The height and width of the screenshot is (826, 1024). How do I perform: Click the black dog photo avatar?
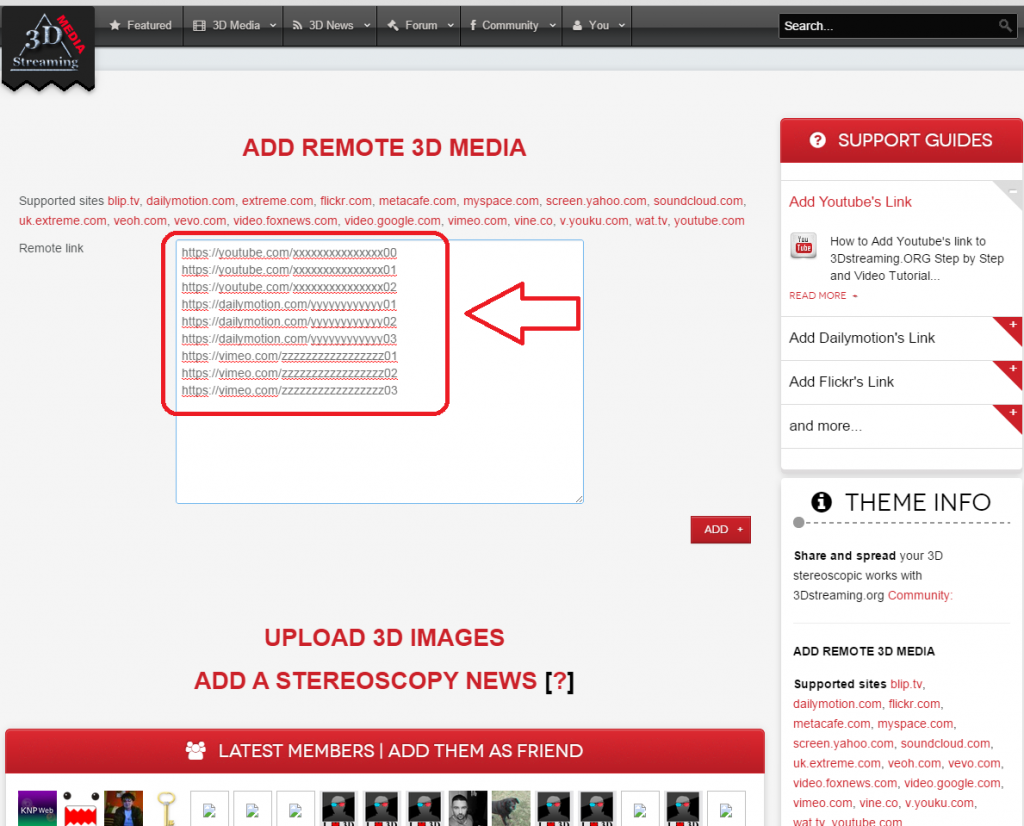point(511,808)
